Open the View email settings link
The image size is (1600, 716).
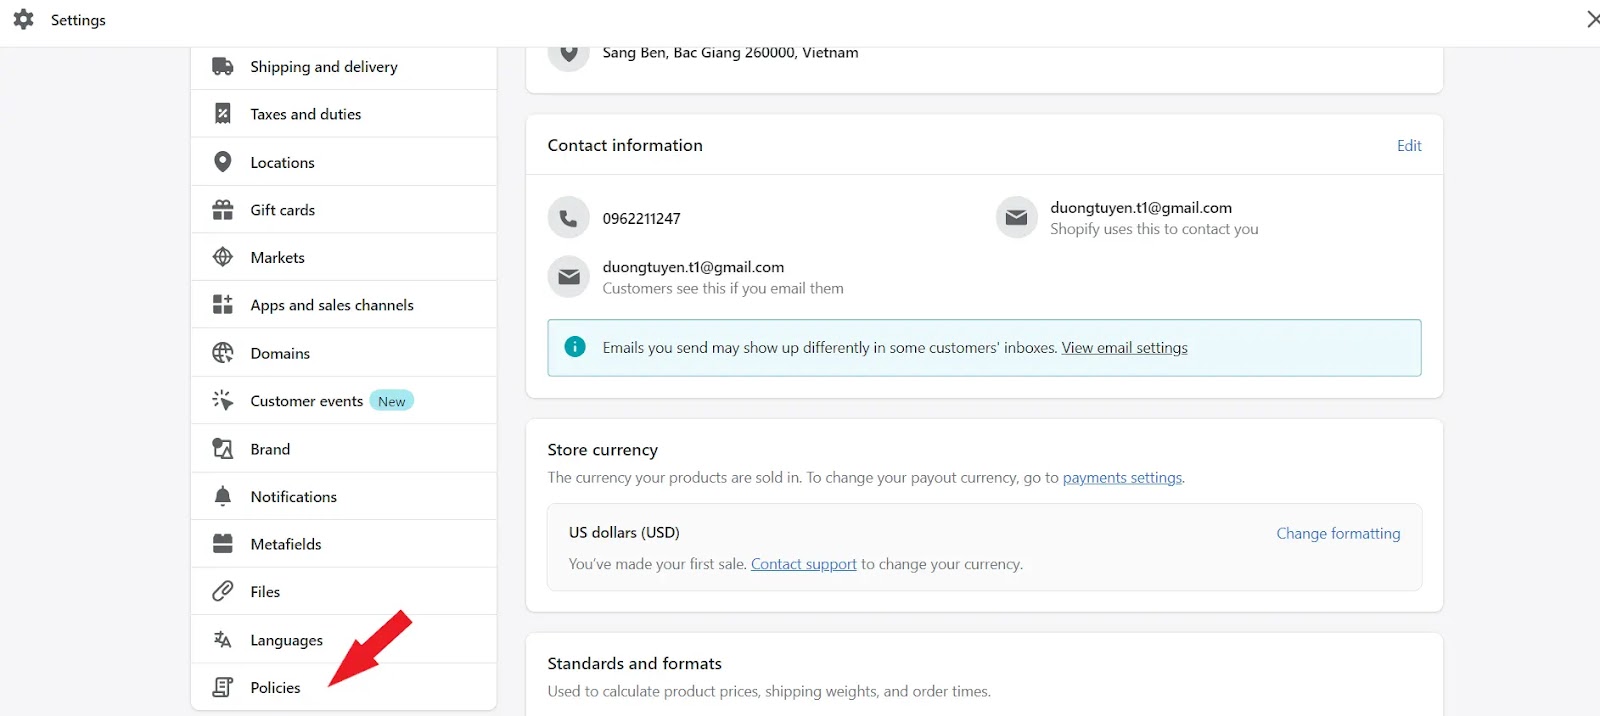(x=1124, y=348)
